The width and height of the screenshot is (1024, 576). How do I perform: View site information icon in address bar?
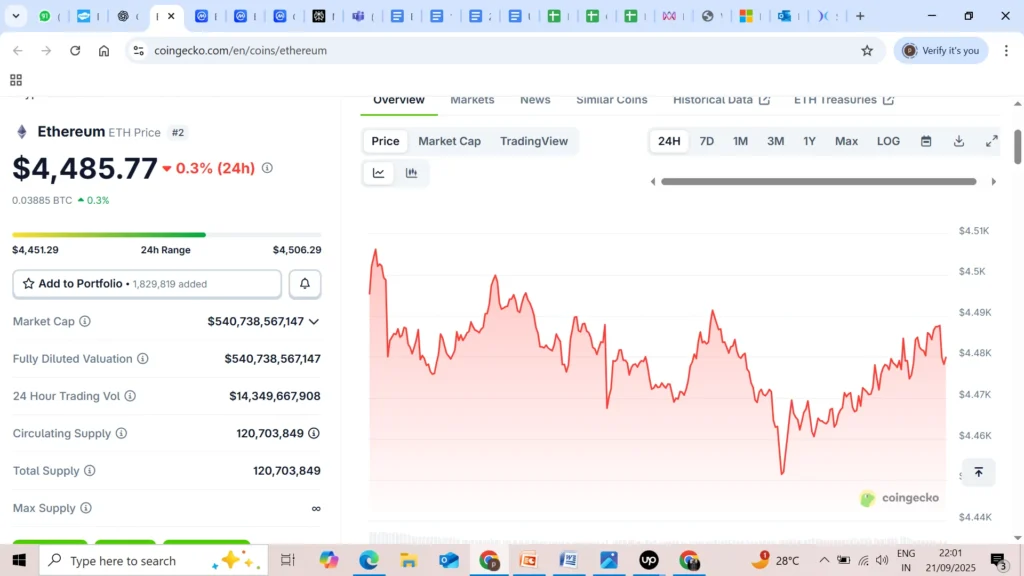click(138, 50)
